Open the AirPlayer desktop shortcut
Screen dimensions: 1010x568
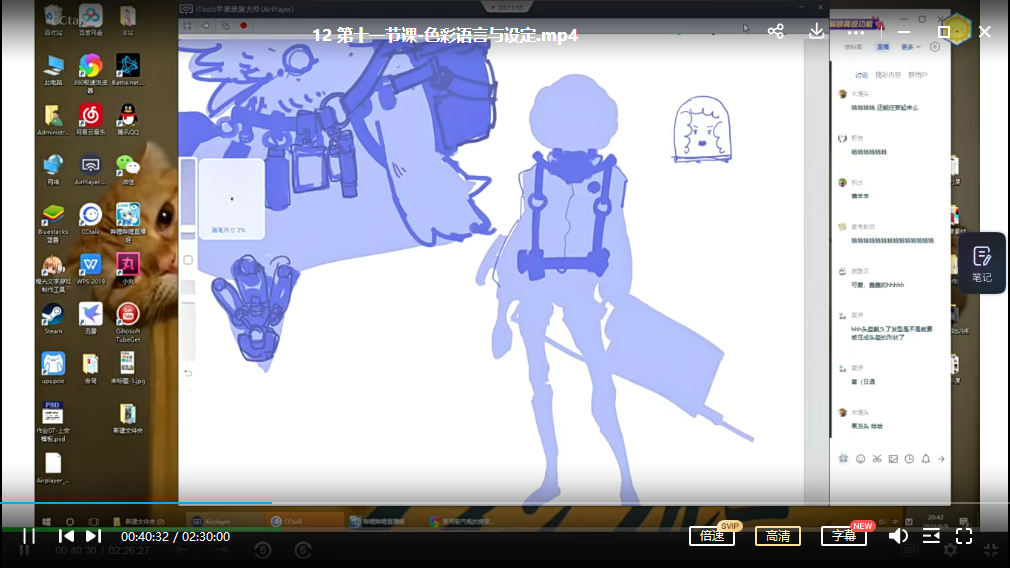click(90, 169)
